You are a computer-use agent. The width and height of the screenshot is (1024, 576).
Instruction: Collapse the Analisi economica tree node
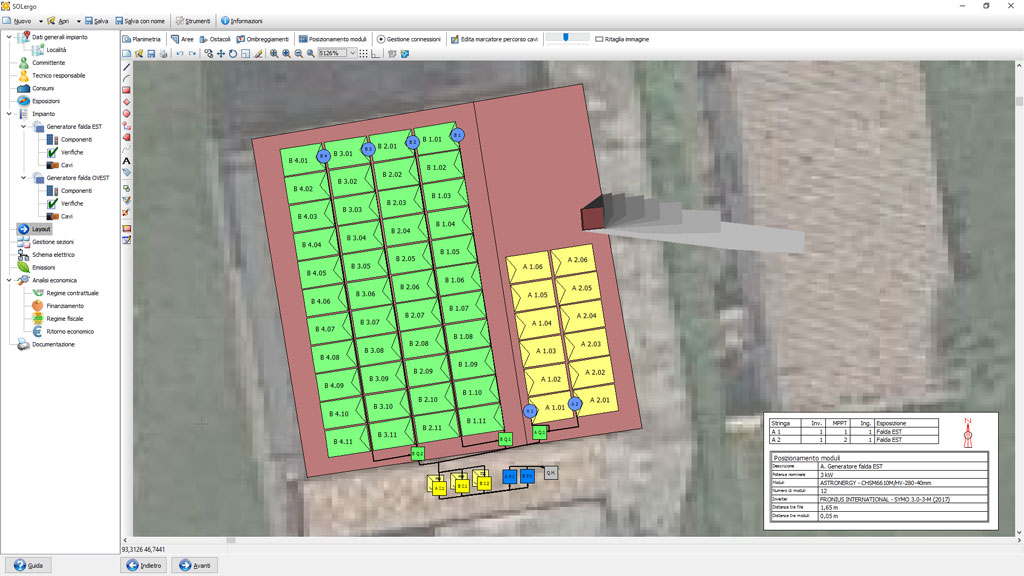pyautogui.click(x=9, y=280)
